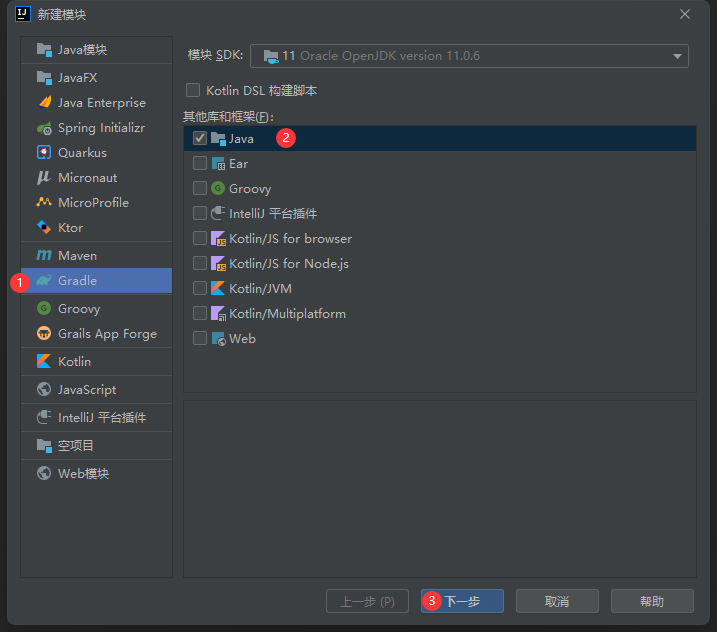
Task: Click the Kotlin/JVM framework icon
Action: [x=218, y=288]
